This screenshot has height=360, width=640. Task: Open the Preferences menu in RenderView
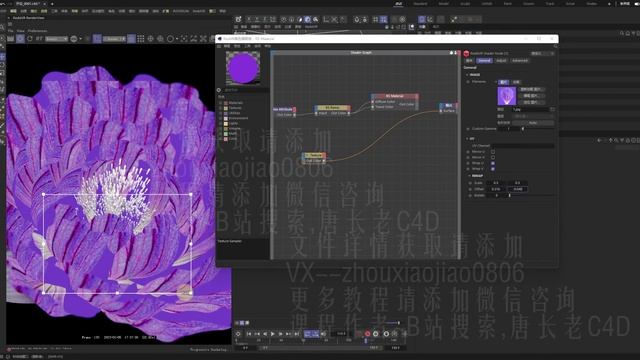37,31
